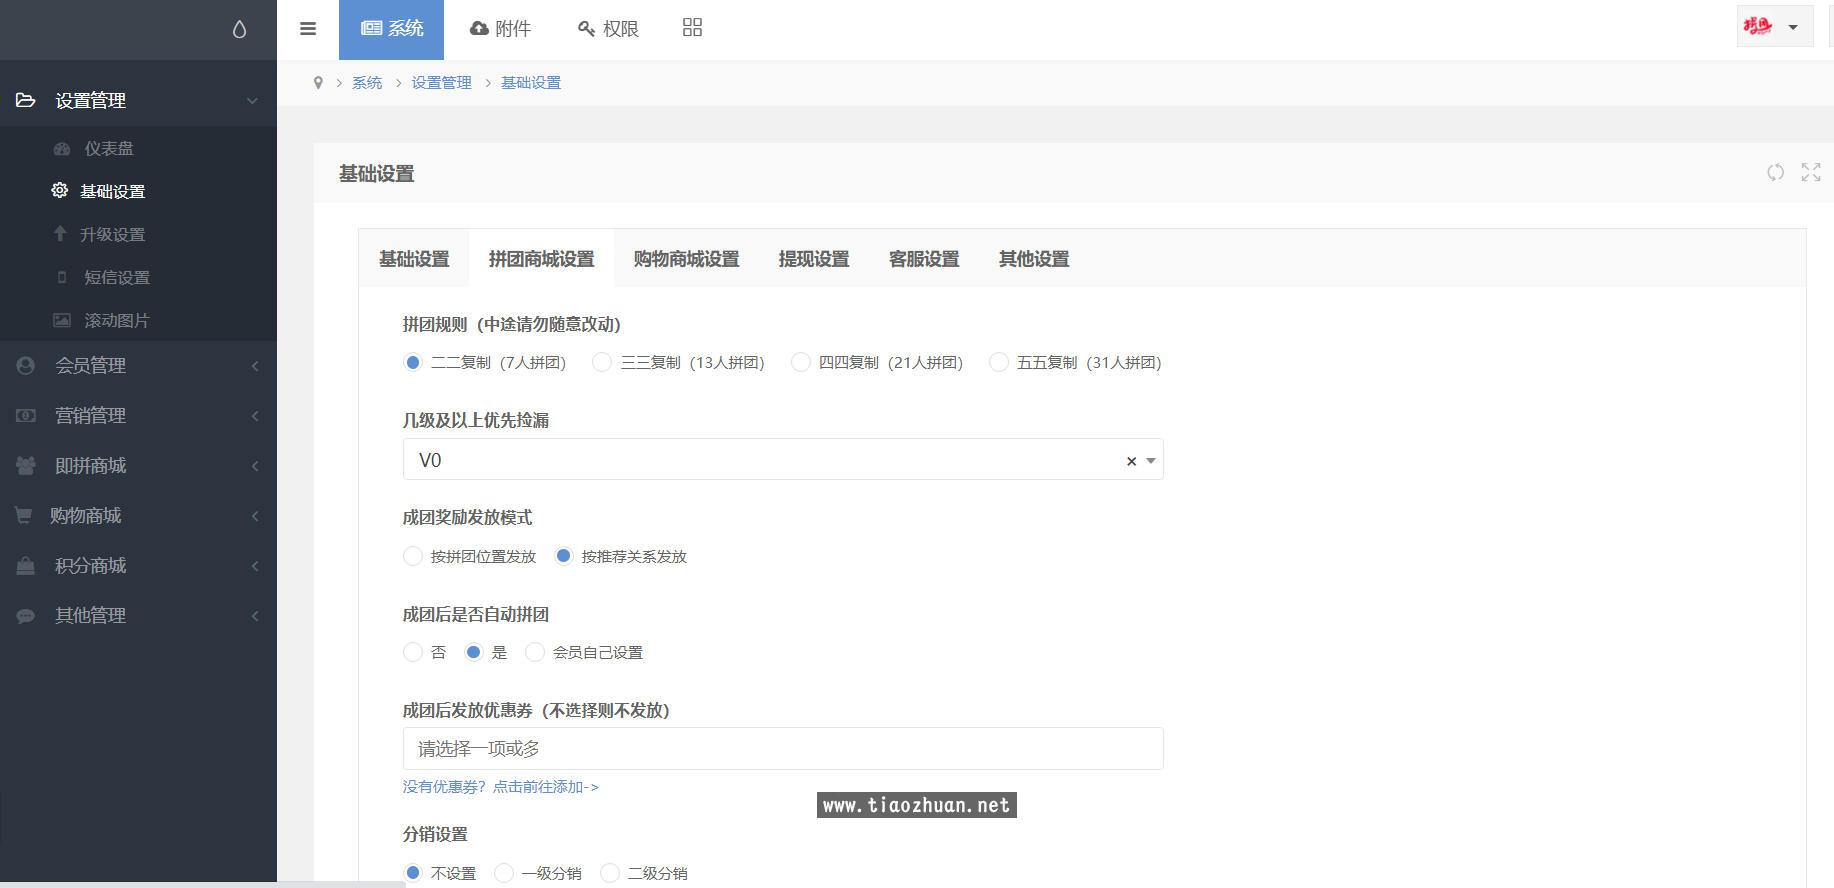The image size is (1834, 888).
Task: Click the gear icon beside 基础设置 in sidebar
Action: 60,190
